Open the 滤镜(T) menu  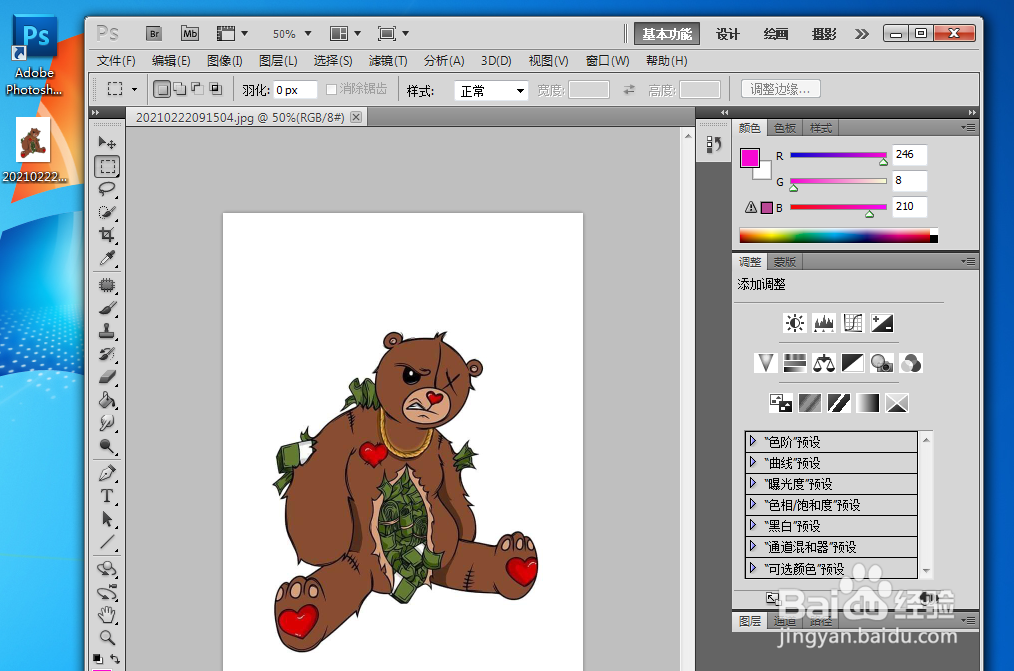pyautogui.click(x=388, y=61)
